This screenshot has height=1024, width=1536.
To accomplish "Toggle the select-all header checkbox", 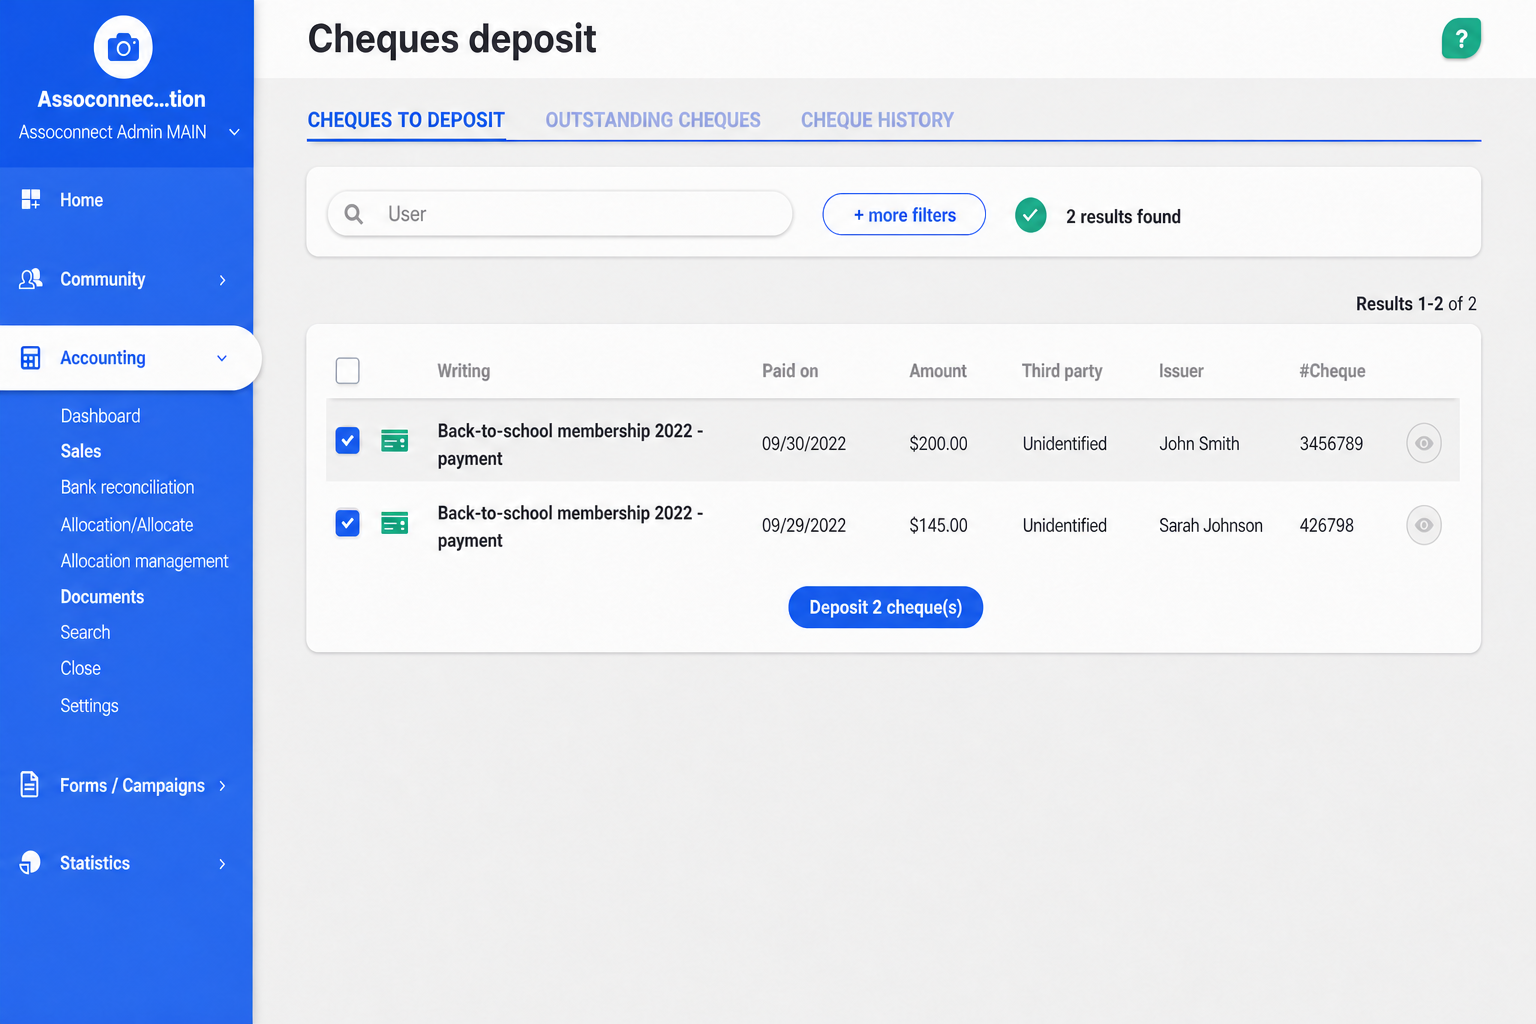I will (x=347, y=371).
